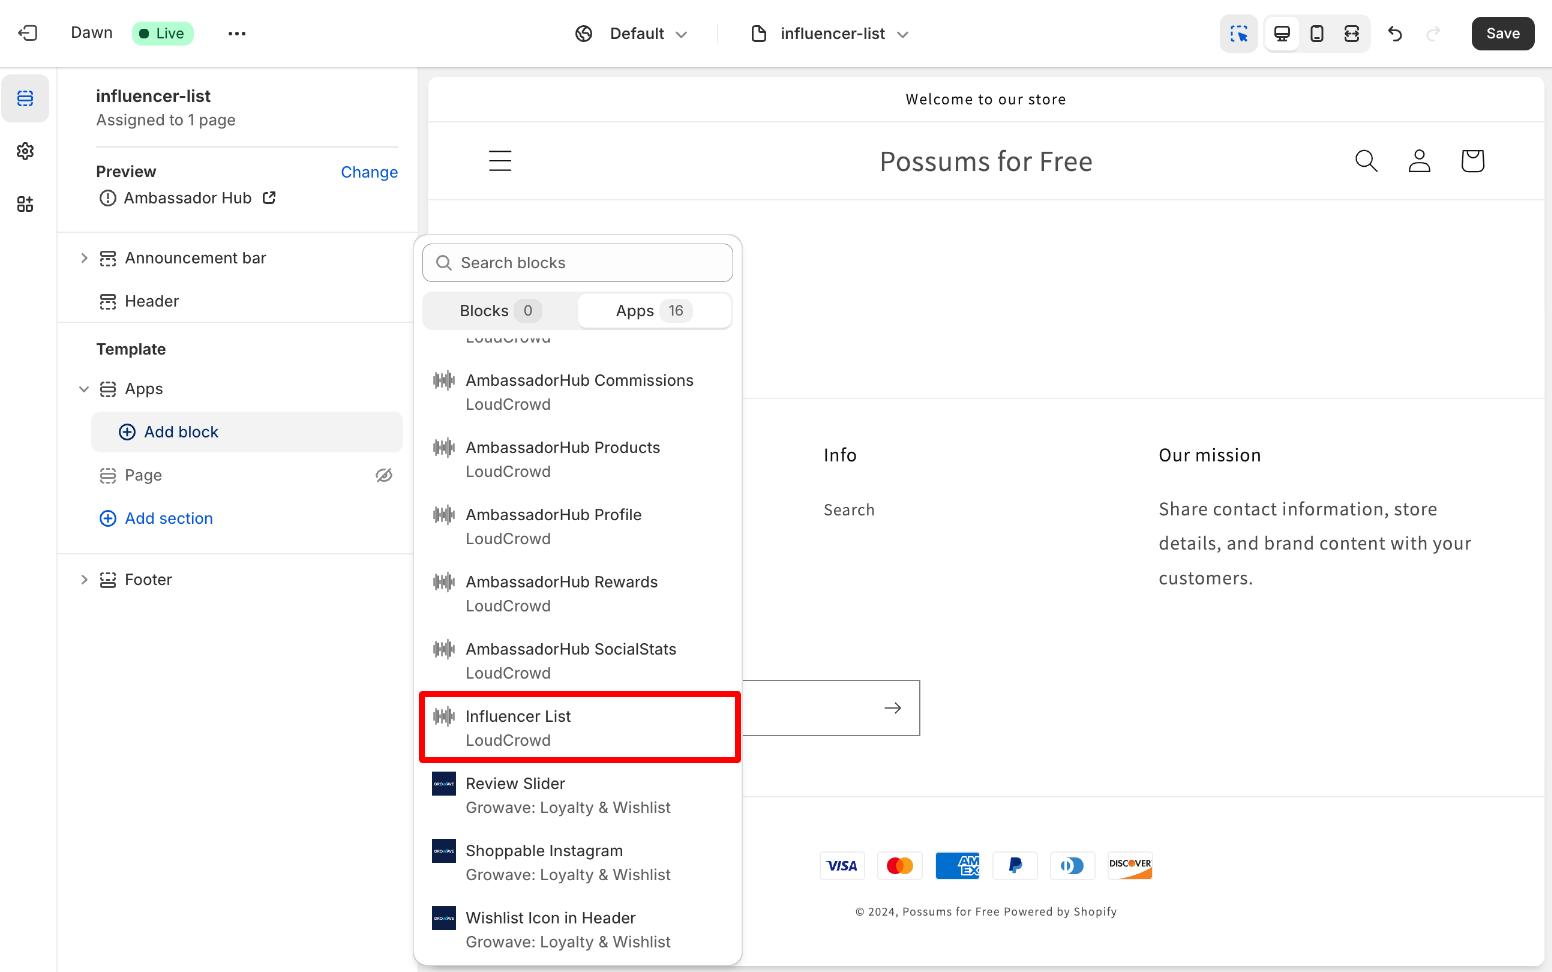Viewport: 1552px width, 972px height.
Task: Expand the Footer section
Action: (84, 580)
